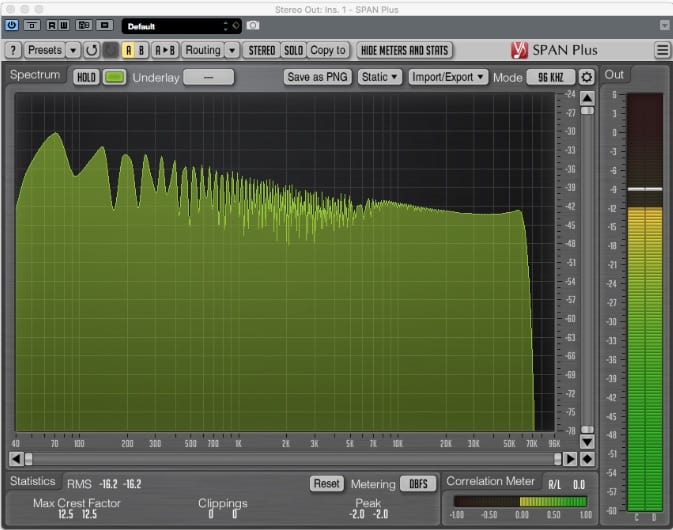673x530 pixels.
Task: Enable SOLO monitoring
Action: [x=293, y=50]
